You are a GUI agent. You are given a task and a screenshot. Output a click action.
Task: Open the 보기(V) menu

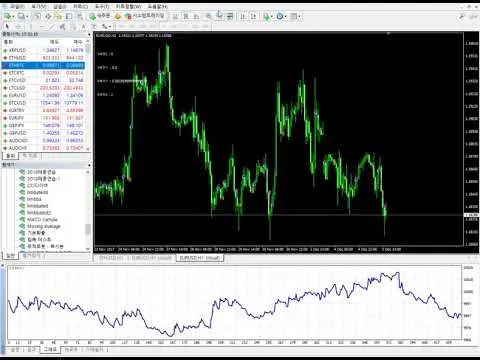pos(39,7)
